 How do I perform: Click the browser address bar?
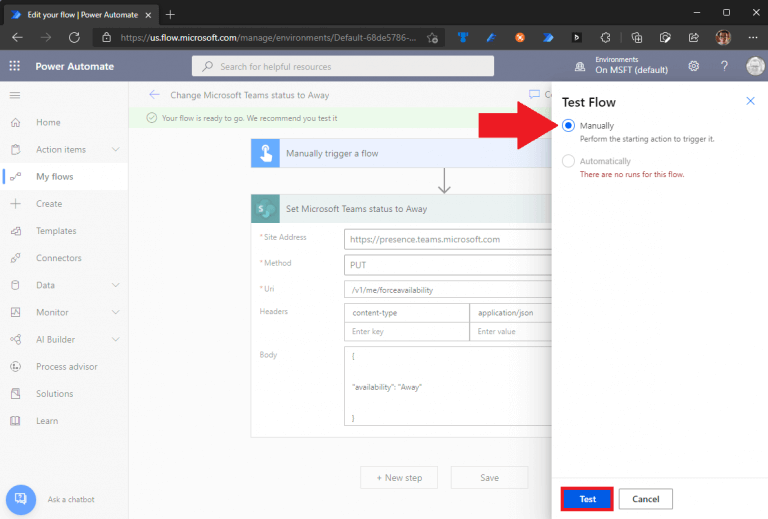[x=268, y=38]
